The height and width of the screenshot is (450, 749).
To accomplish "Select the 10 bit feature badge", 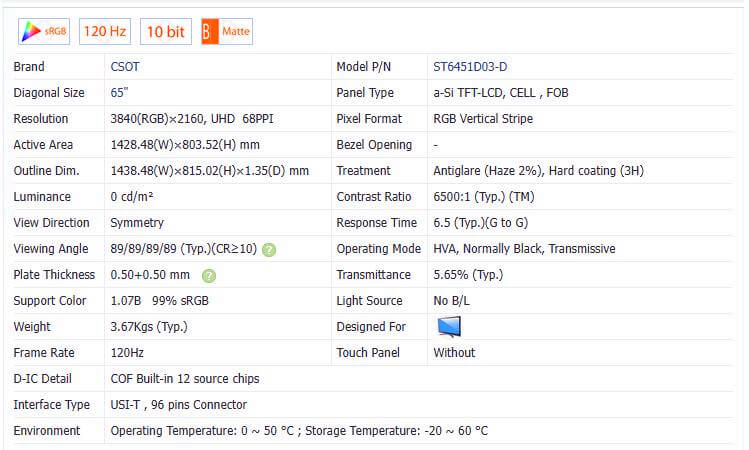I will click(x=165, y=31).
